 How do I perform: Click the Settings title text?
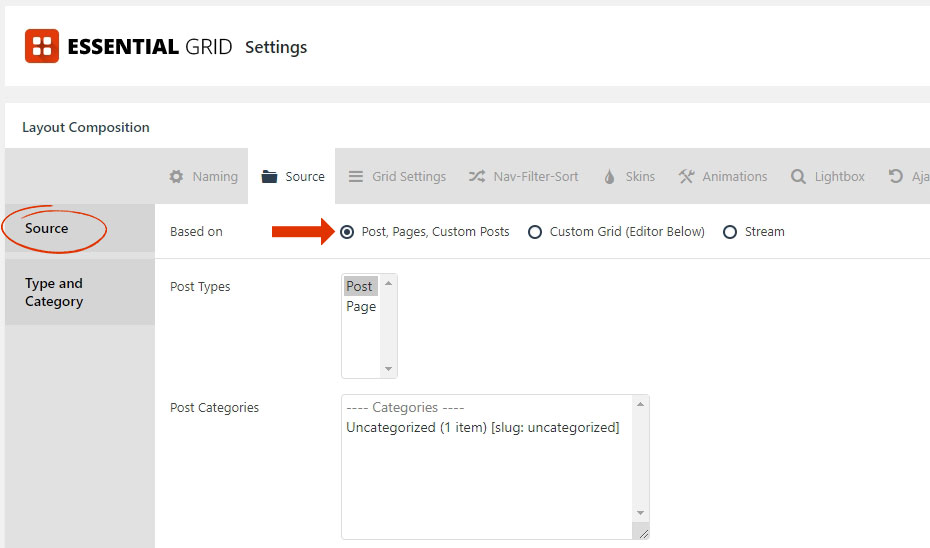[x=276, y=47]
